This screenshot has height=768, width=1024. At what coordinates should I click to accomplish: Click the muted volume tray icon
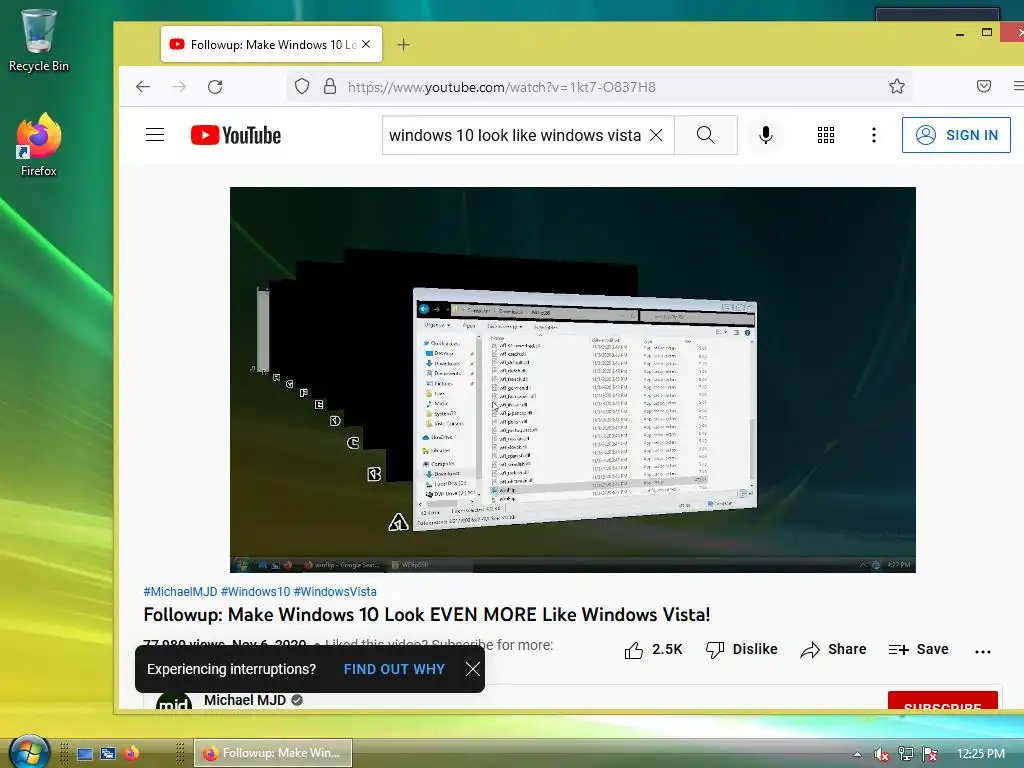coord(882,754)
